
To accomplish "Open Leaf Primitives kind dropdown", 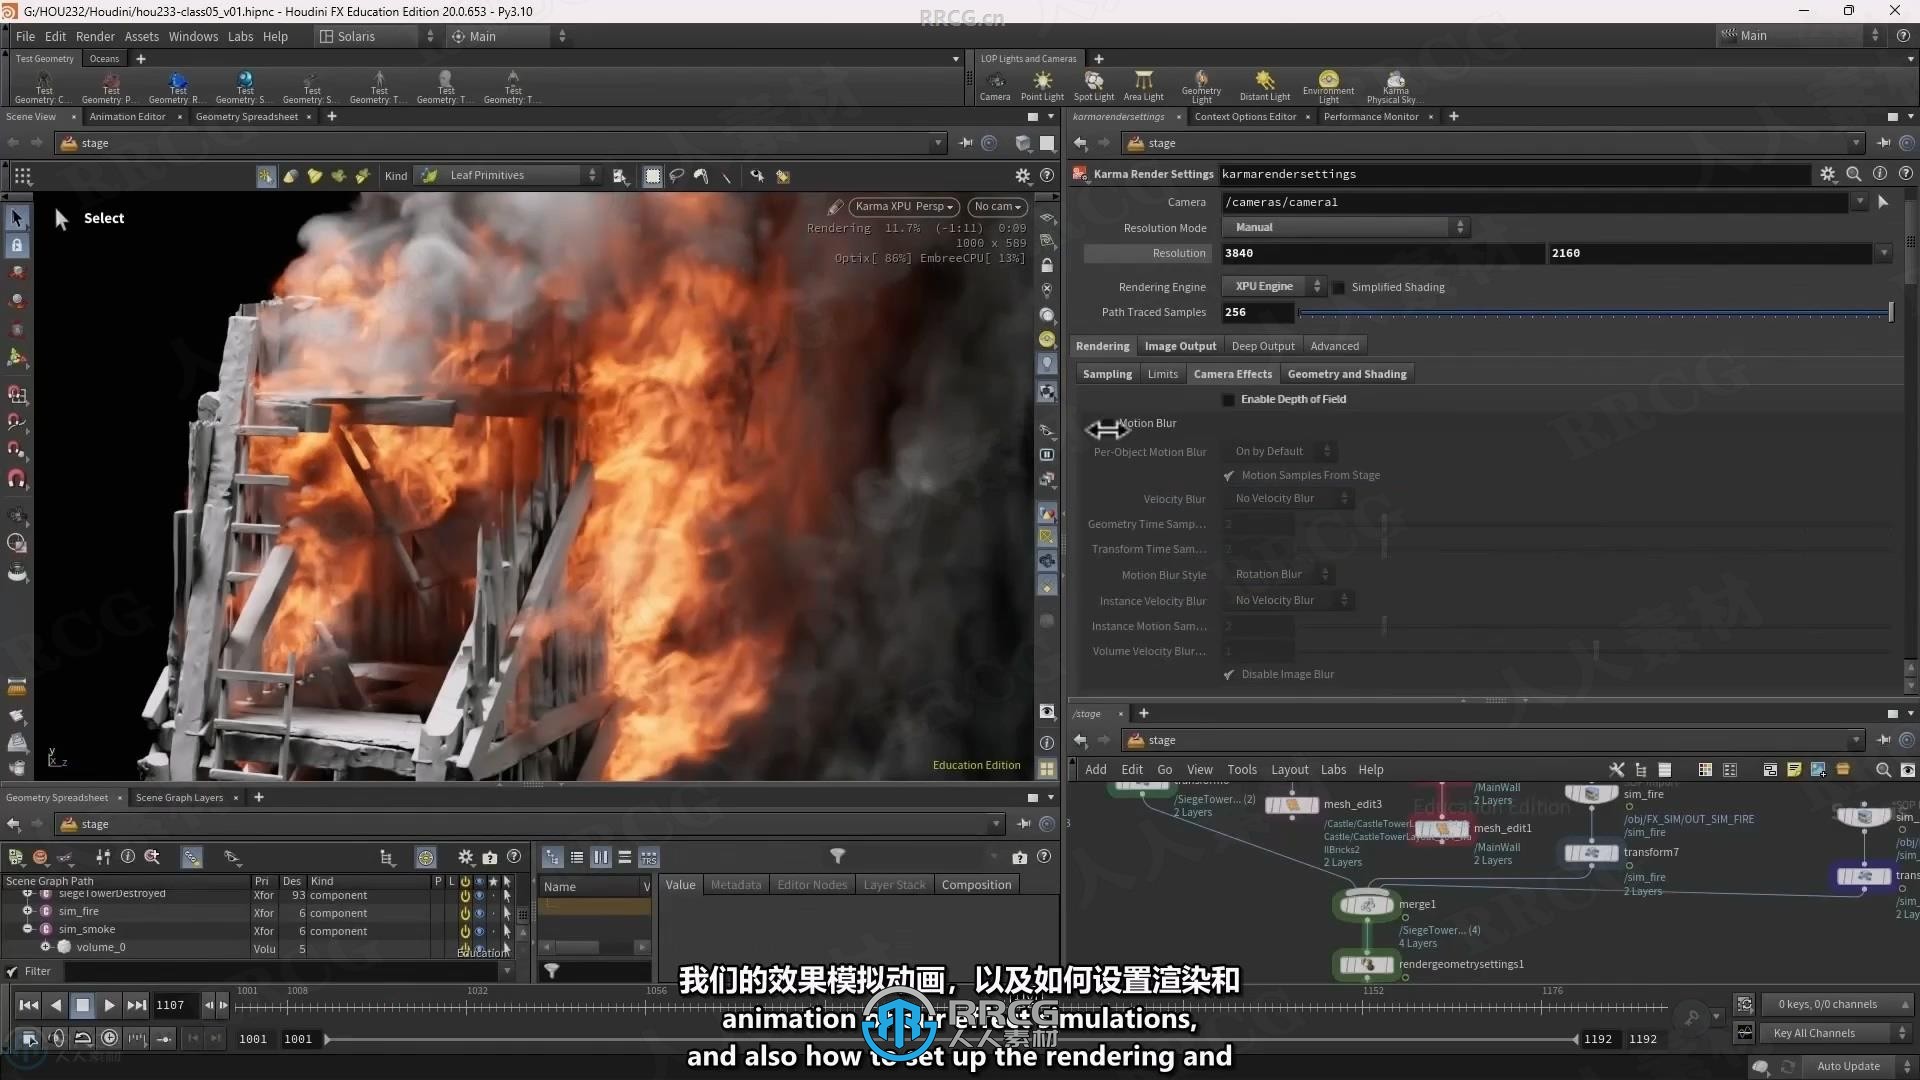I will tap(510, 176).
